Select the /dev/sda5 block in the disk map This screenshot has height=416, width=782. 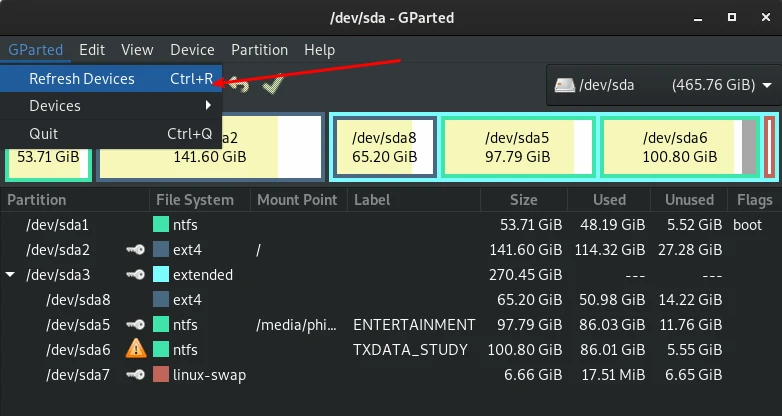pyautogui.click(x=518, y=147)
